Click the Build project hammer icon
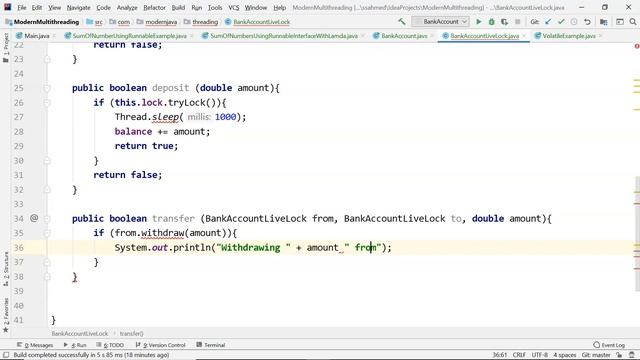Screen dimensions: 640x360 coord(402,22)
